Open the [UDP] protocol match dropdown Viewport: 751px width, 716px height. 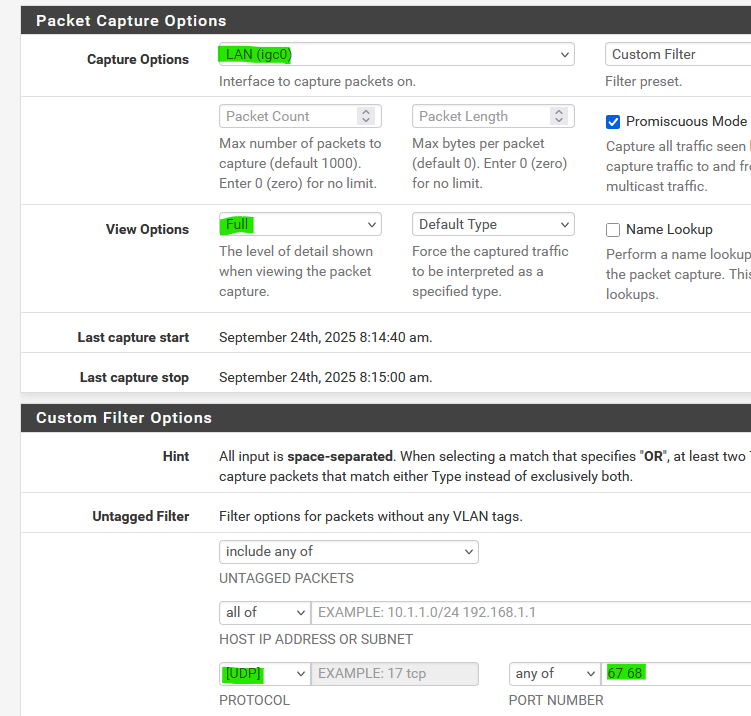click(x=265, y=673)
